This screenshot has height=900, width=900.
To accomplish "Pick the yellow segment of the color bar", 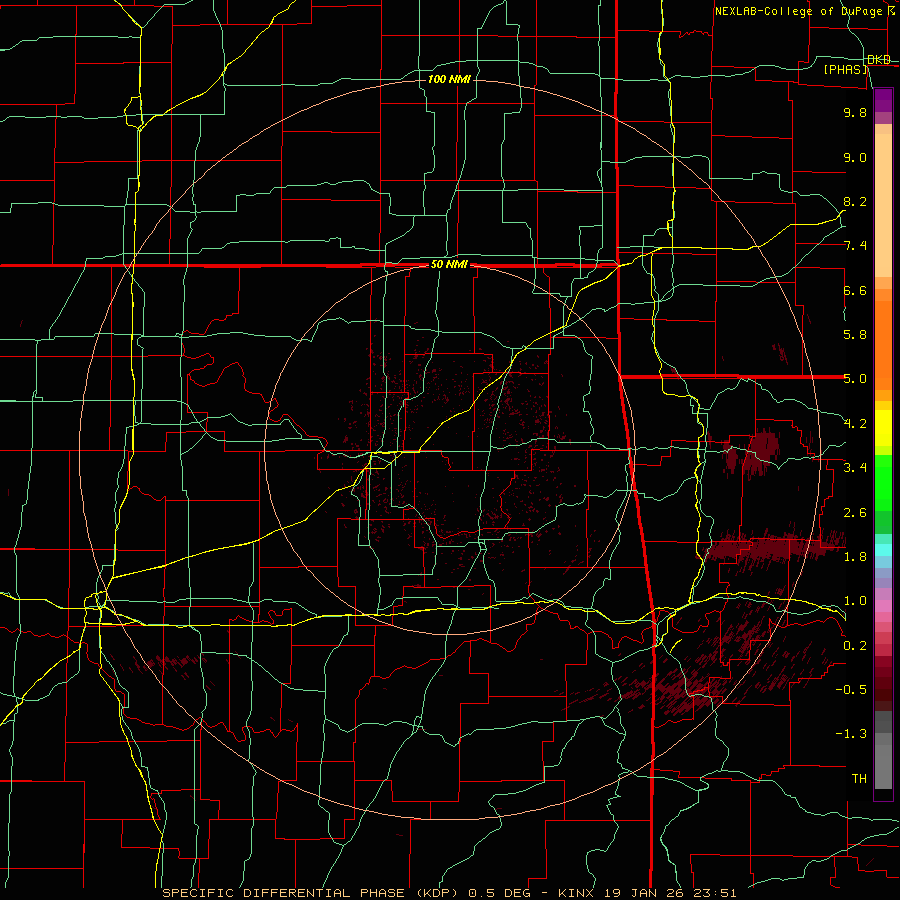I will click(883, 428).
